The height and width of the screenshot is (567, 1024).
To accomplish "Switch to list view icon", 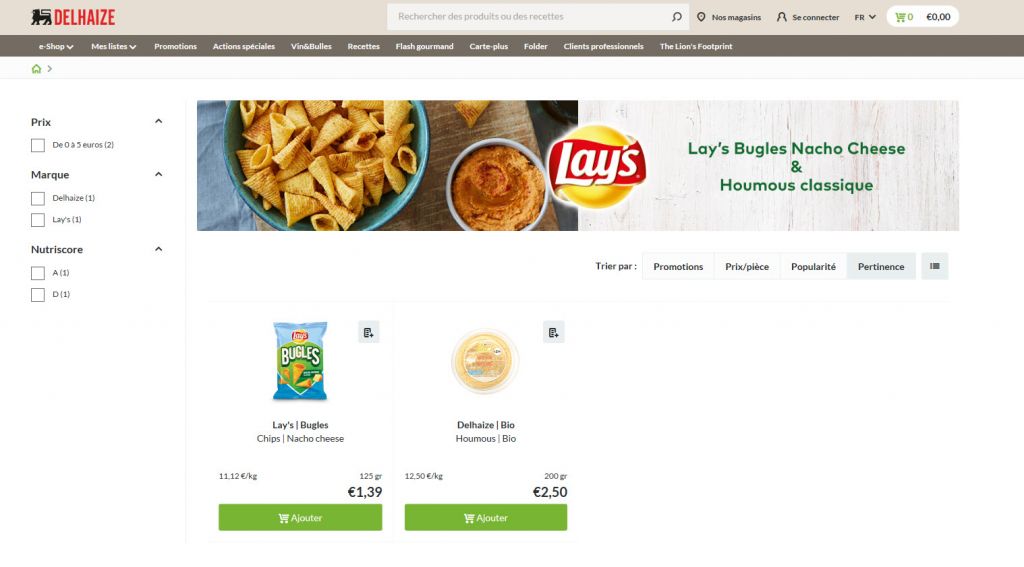I will tap(935, 266).
